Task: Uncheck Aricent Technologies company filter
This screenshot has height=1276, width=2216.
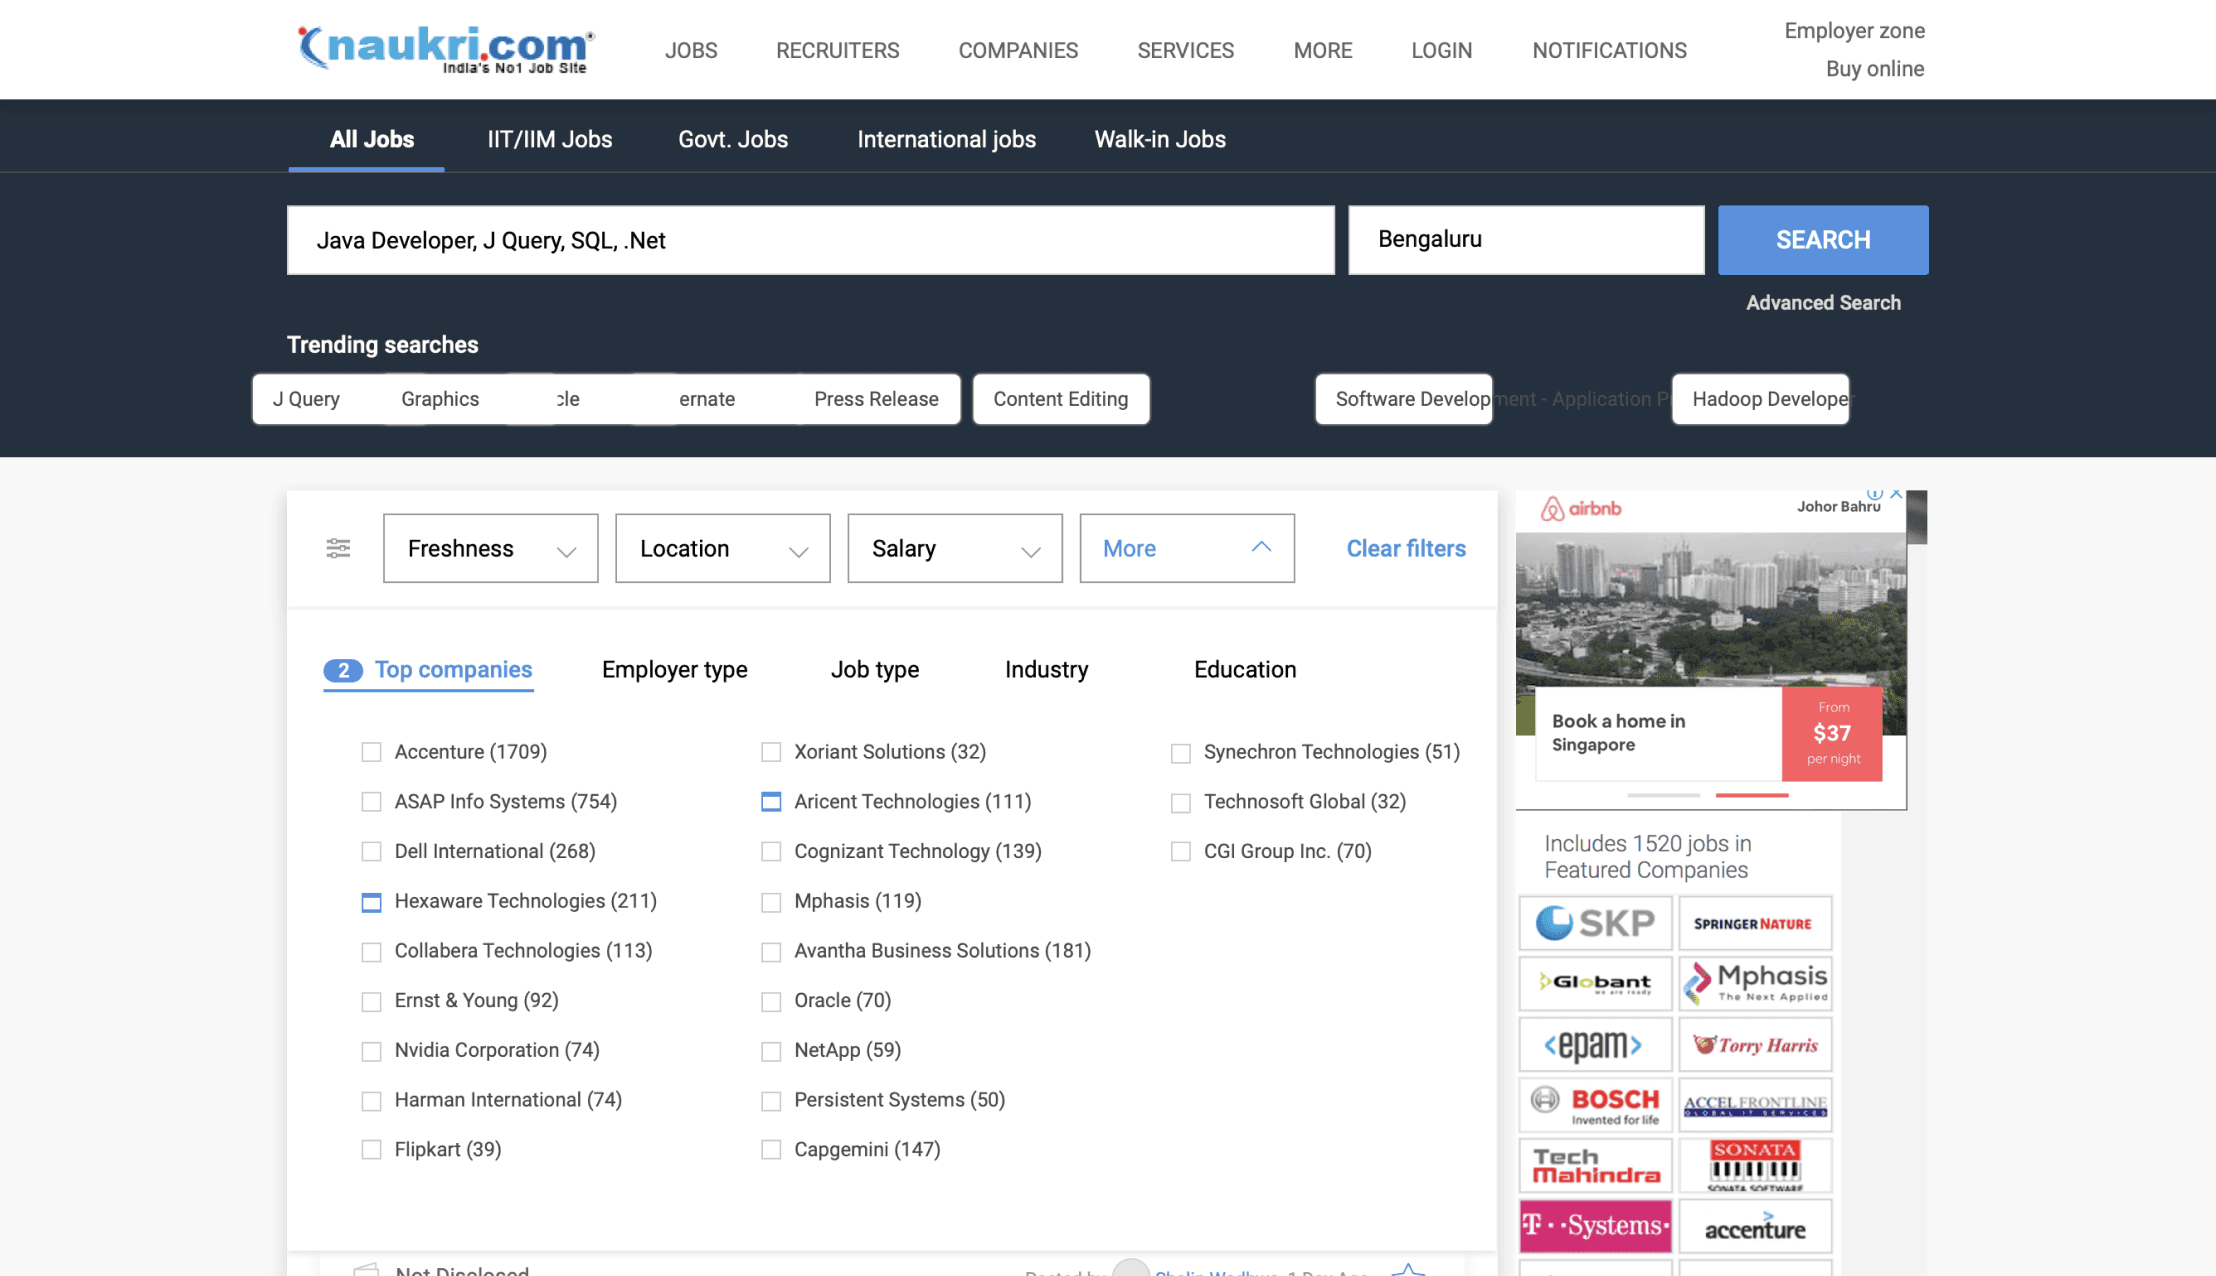Action: click(771, 802)
